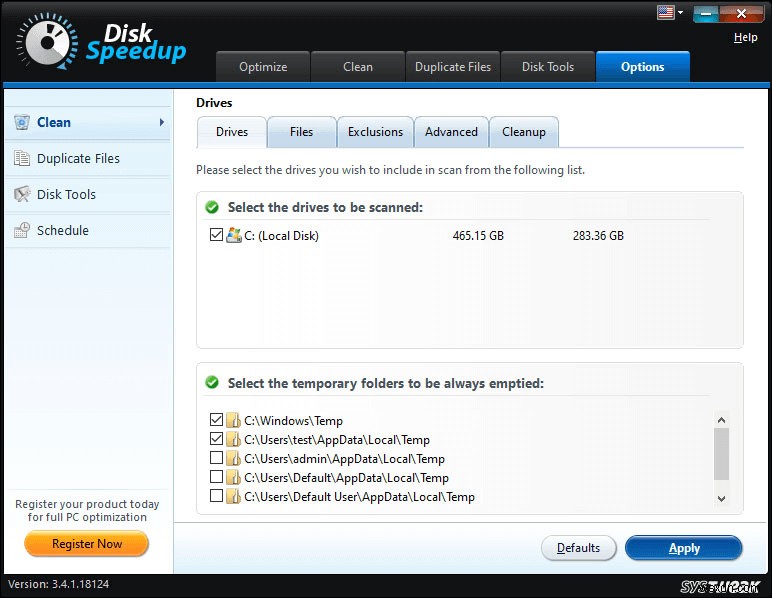Viewport: 772px width, 598px height.
Task: Click folder icon for admin AppData Temp
Action: point(233,459)
